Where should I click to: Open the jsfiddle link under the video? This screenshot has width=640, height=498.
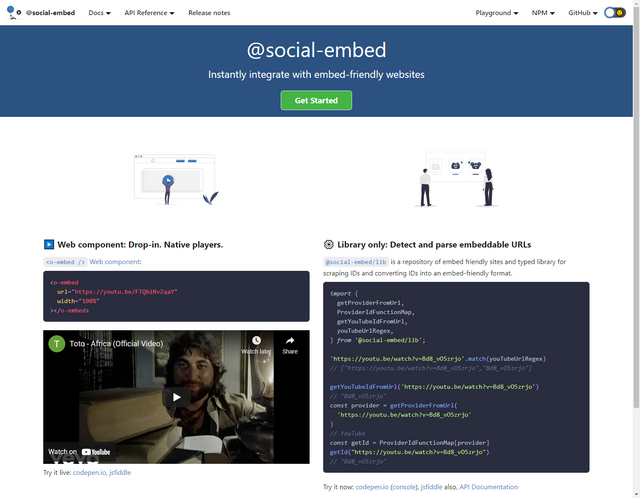[120, 472]
